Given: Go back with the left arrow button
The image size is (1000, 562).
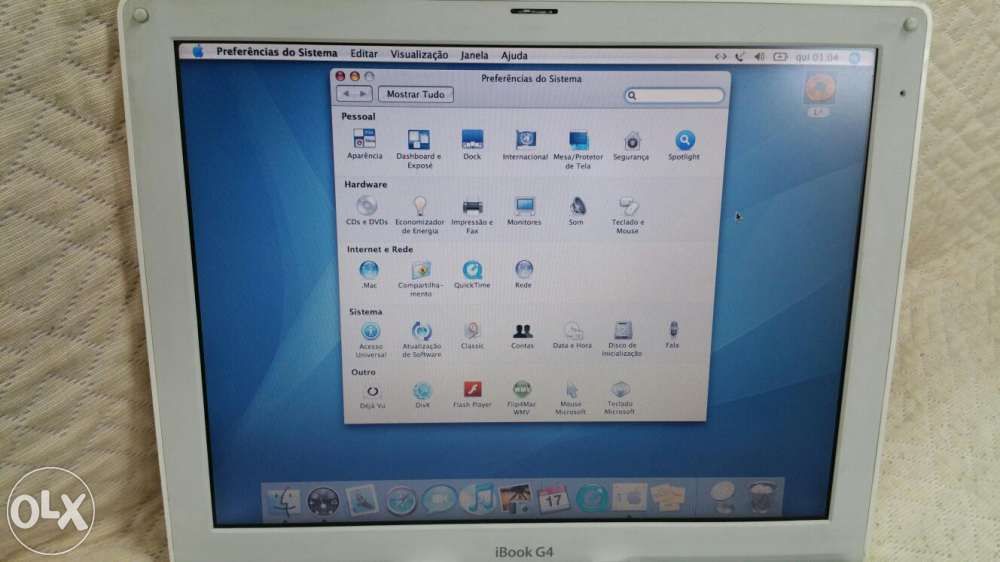Looking at the screenshot, I should tap(346, 94).
